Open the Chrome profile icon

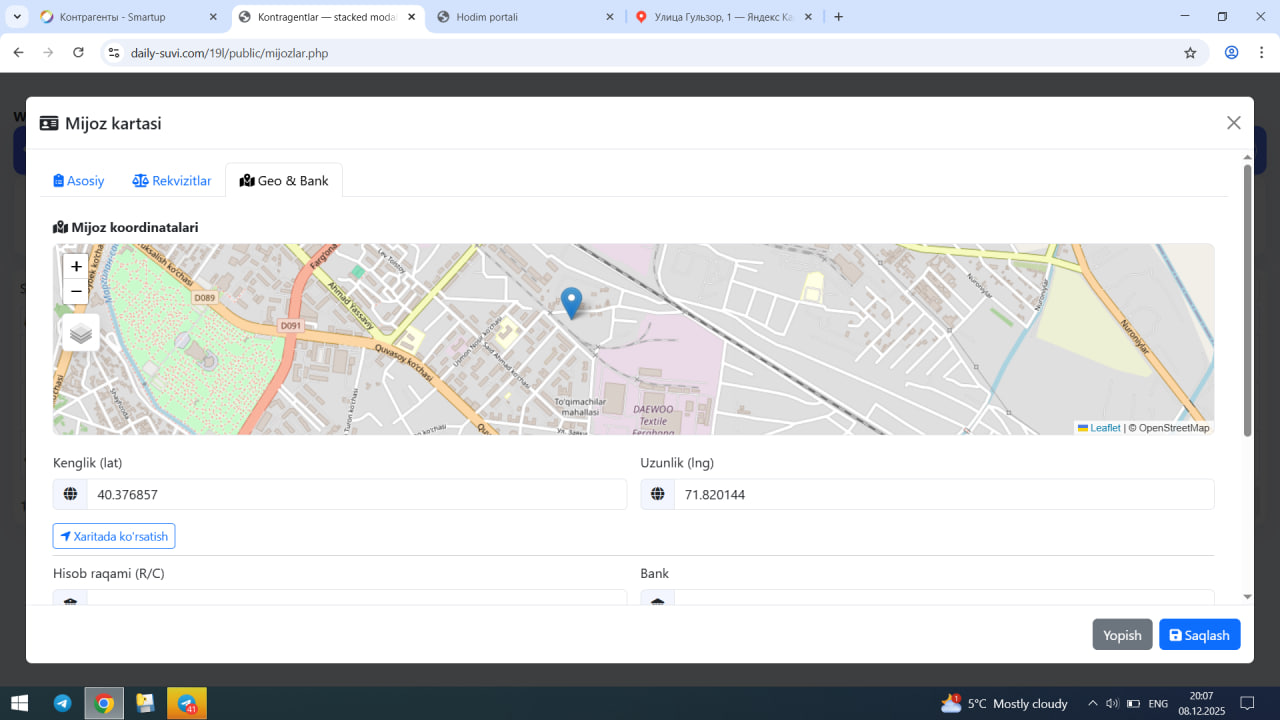[1232, 53]
